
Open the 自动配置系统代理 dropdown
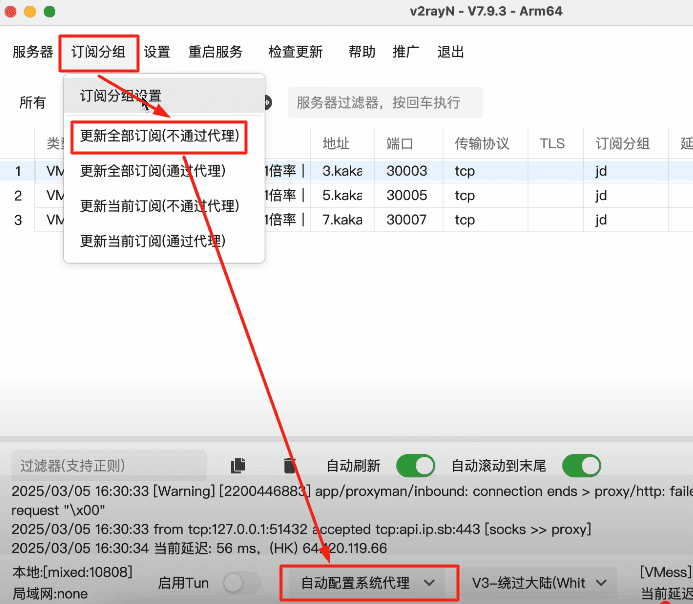point(368,583)
